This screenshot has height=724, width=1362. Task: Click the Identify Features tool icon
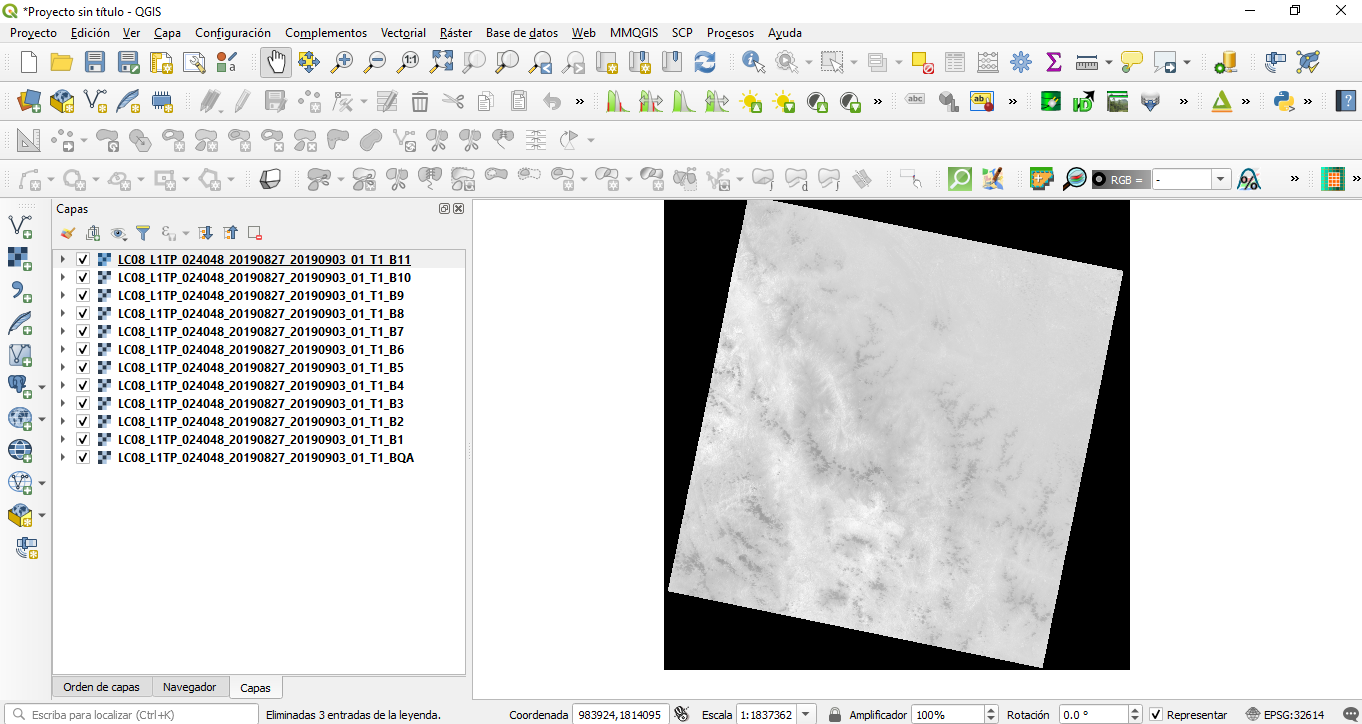pyautogui.click(x=754, y=62)
